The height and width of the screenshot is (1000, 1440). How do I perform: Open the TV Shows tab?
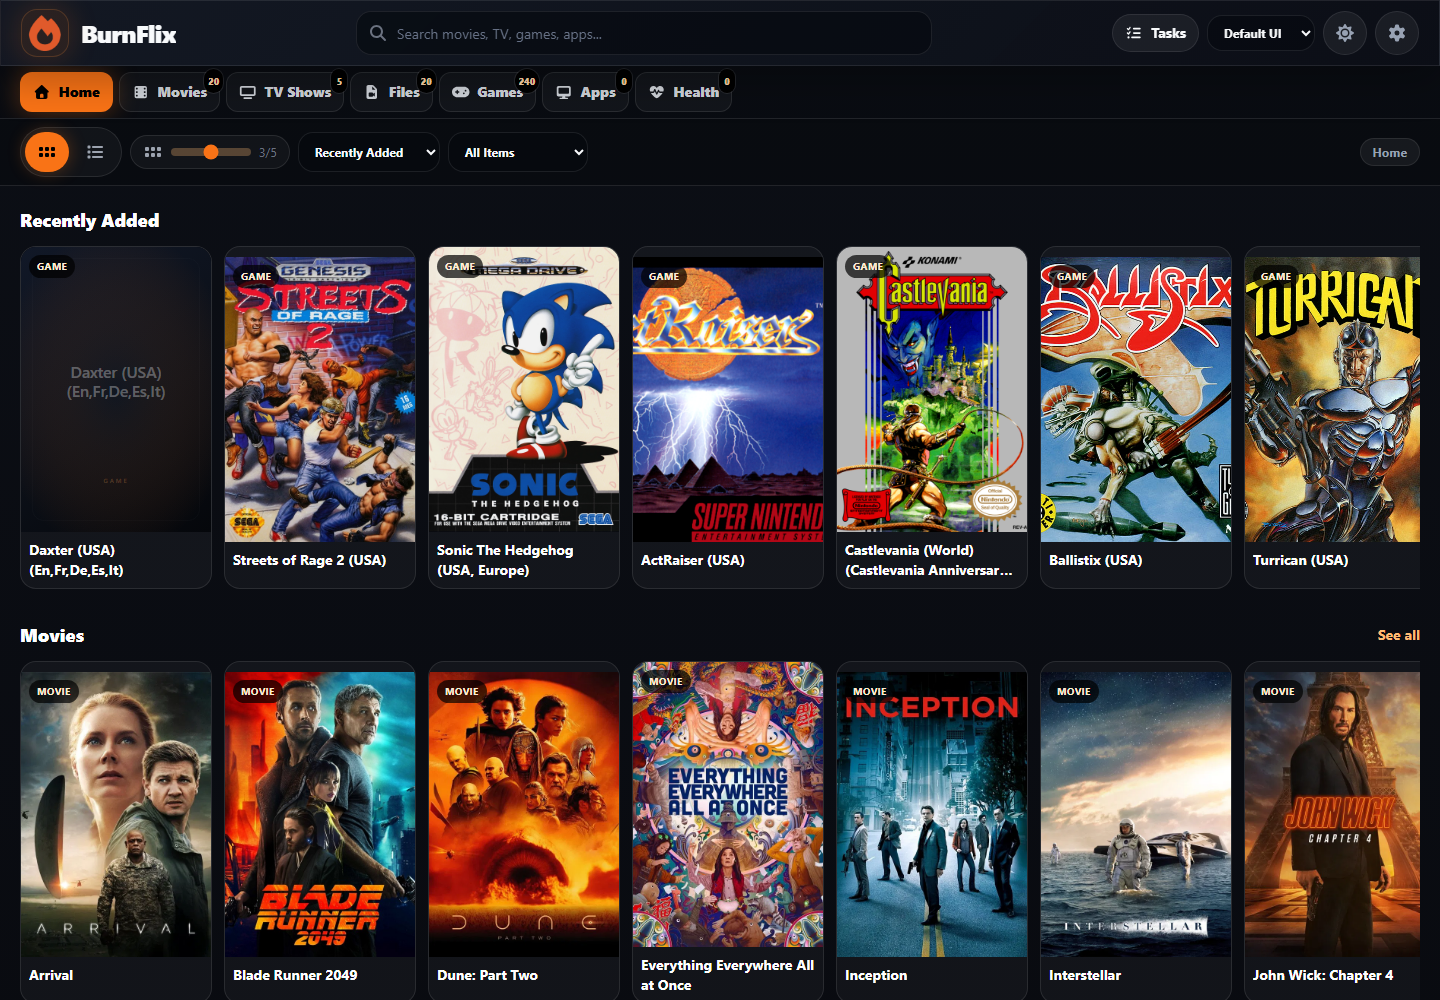[x=286, y=92]
